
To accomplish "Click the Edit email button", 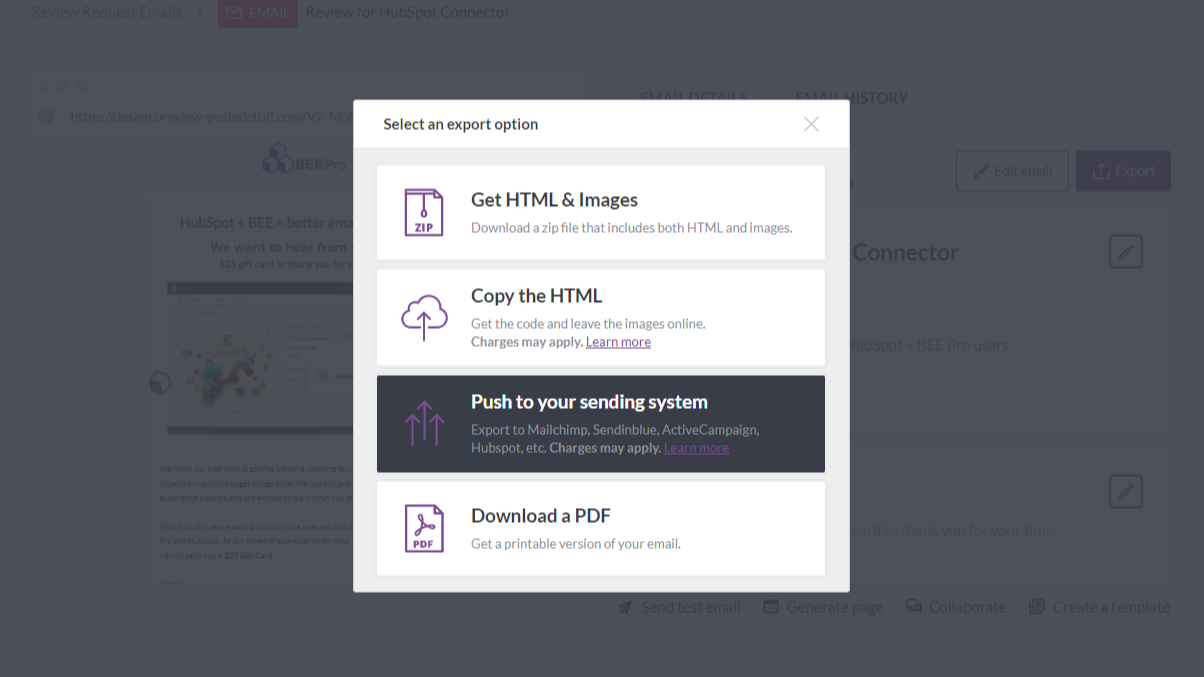I will coord(1012,171).
